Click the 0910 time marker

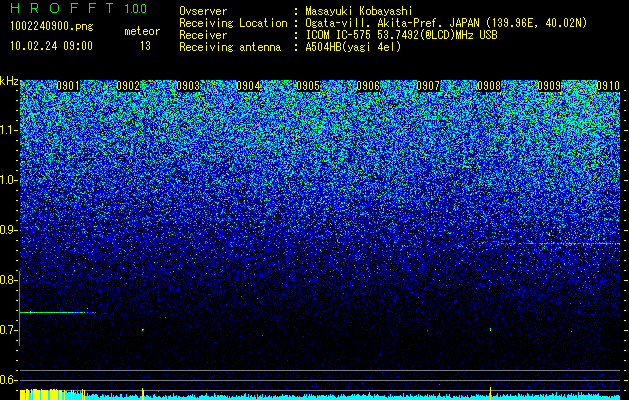608,86
